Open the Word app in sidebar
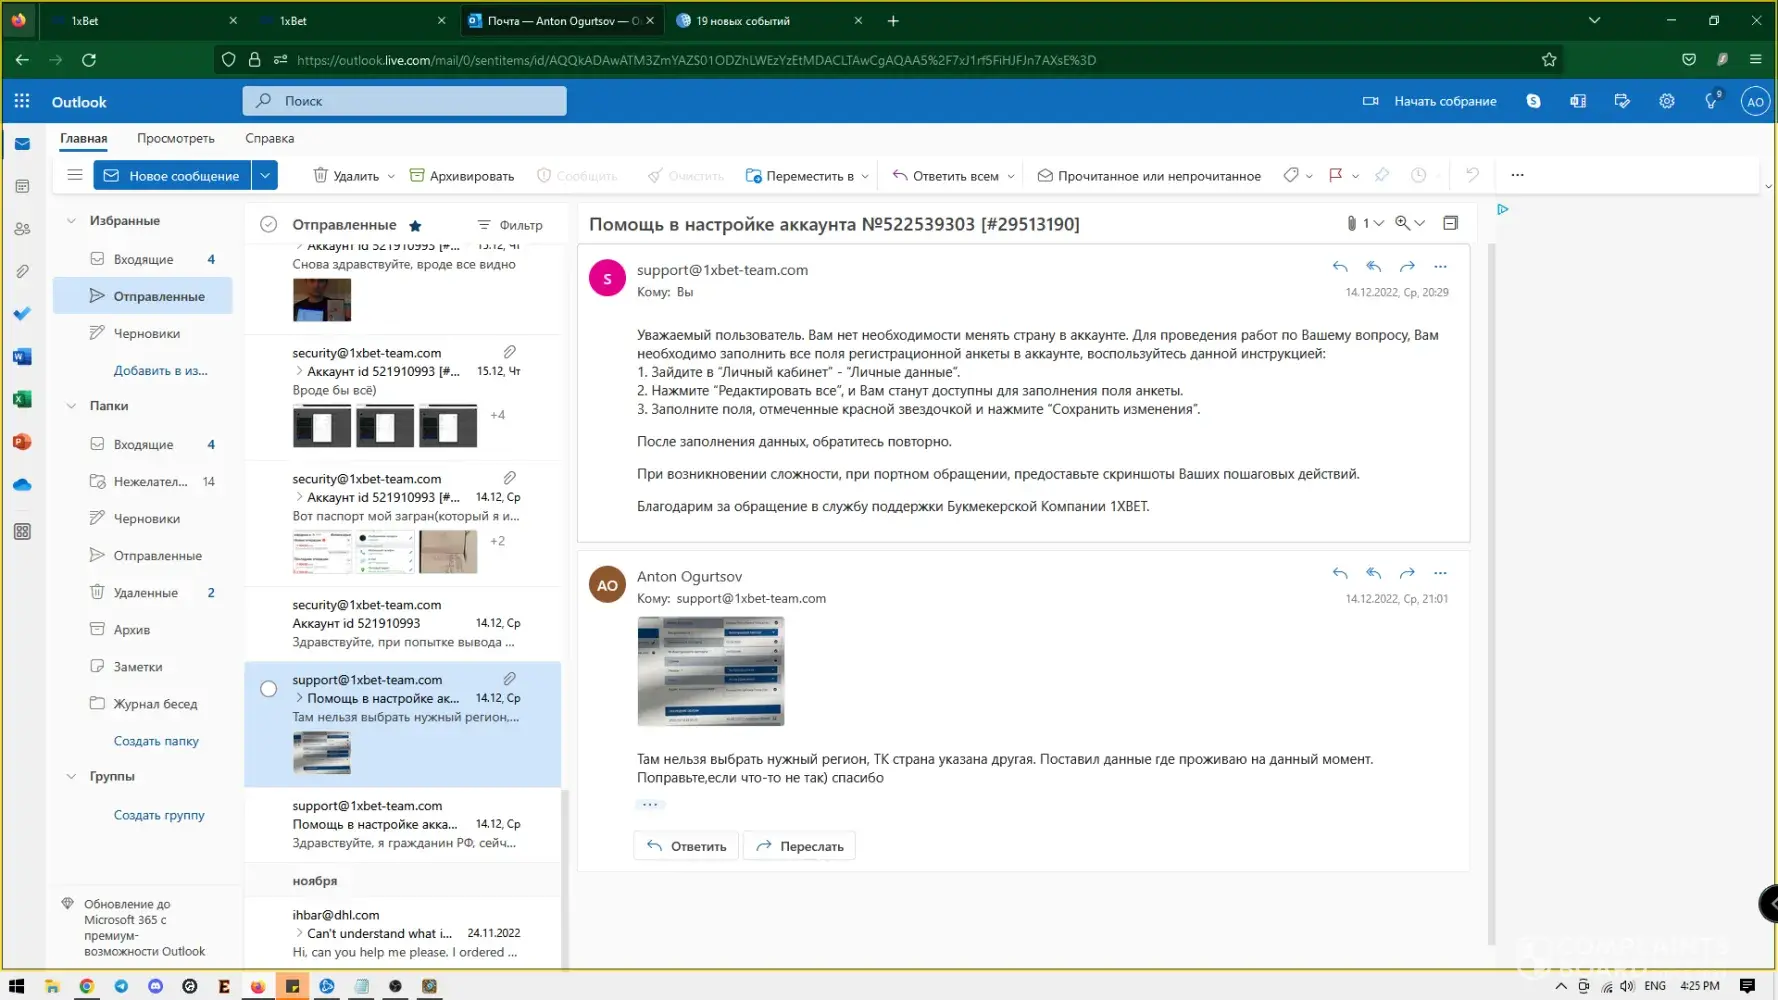The image size is (1778, 1000). (x=22, y=357)
